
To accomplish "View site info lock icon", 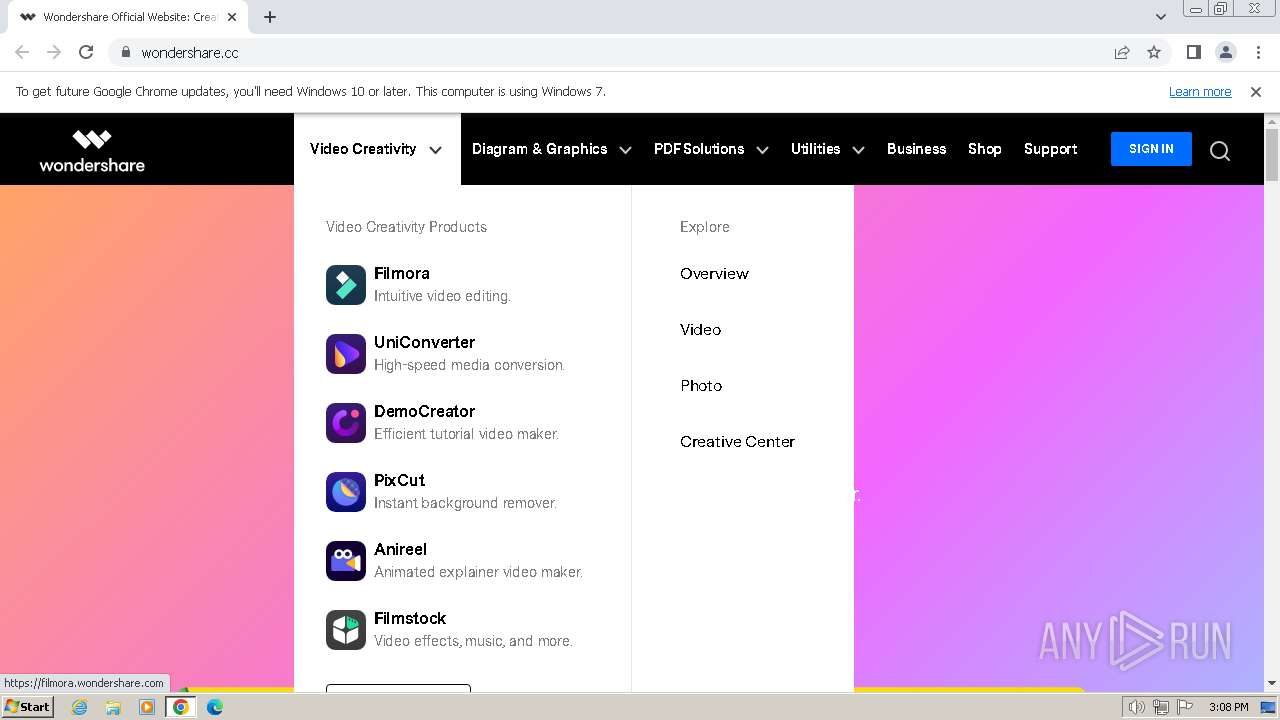I will coord(125,53).
